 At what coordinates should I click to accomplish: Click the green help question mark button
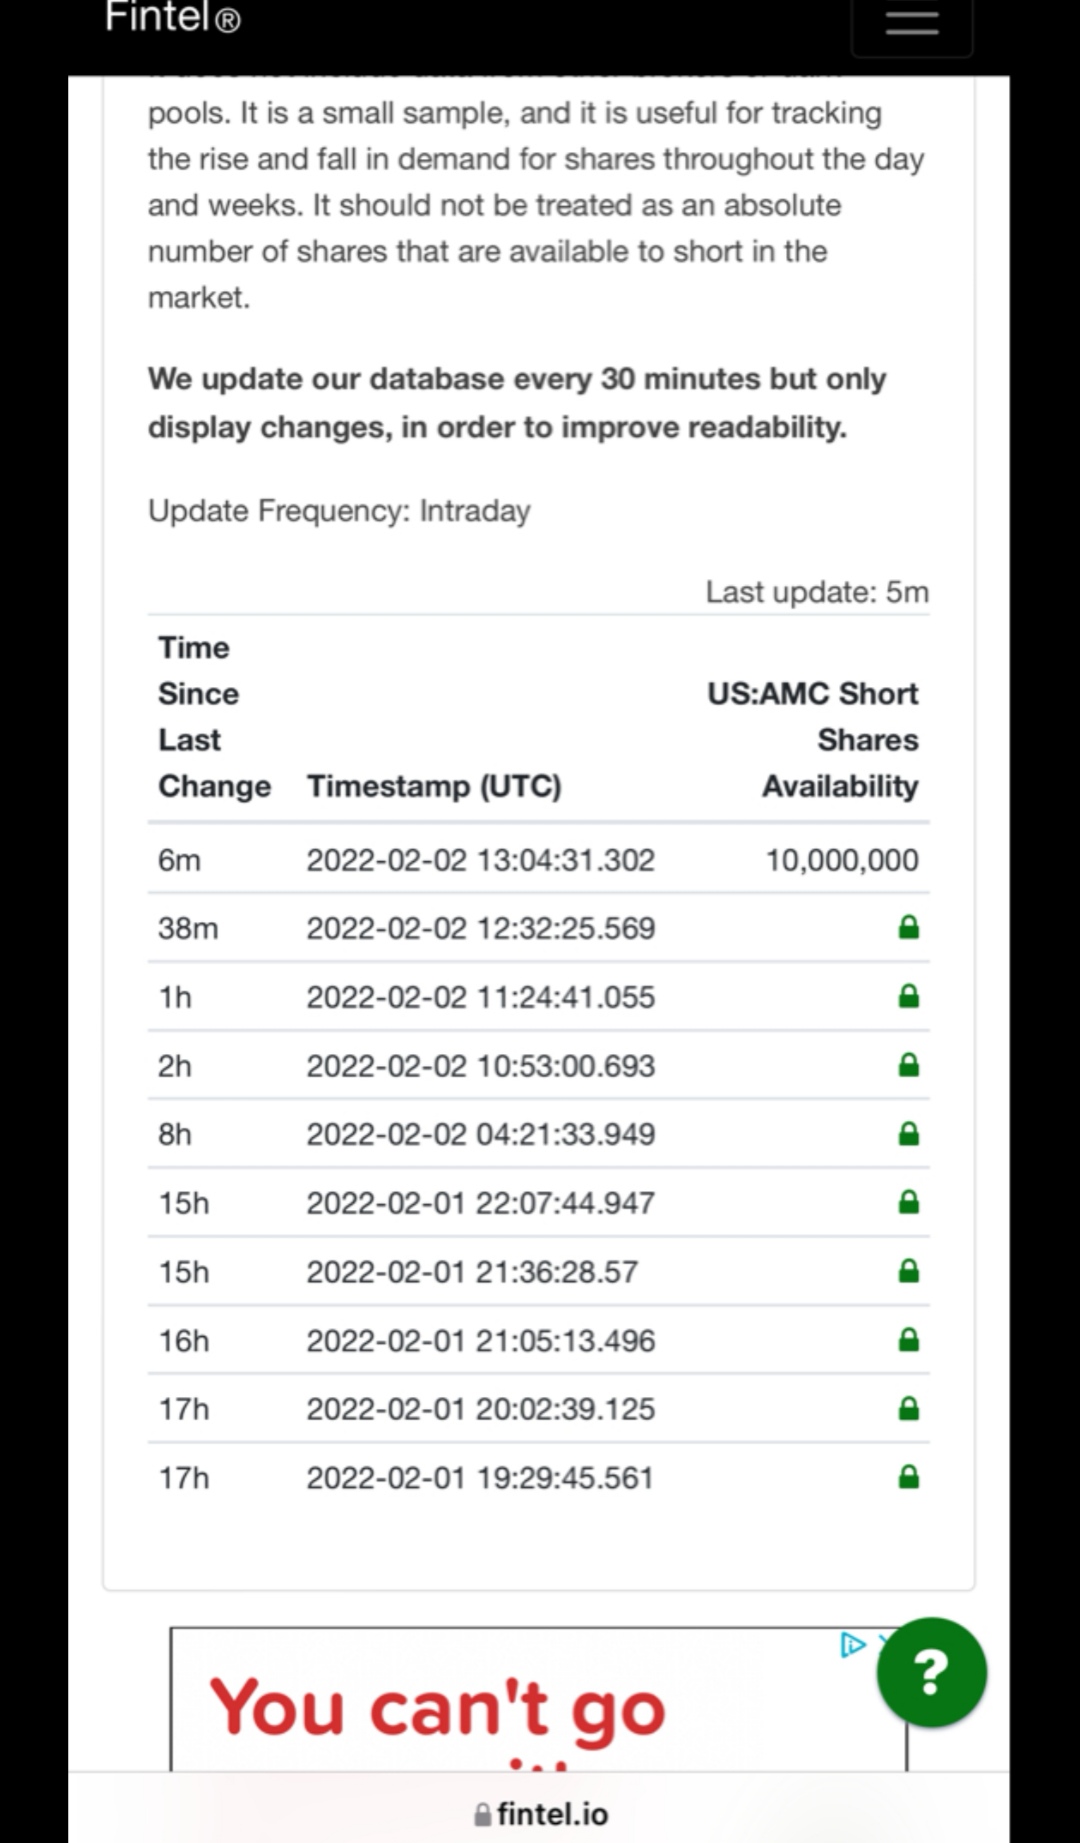coord(931,1672)
